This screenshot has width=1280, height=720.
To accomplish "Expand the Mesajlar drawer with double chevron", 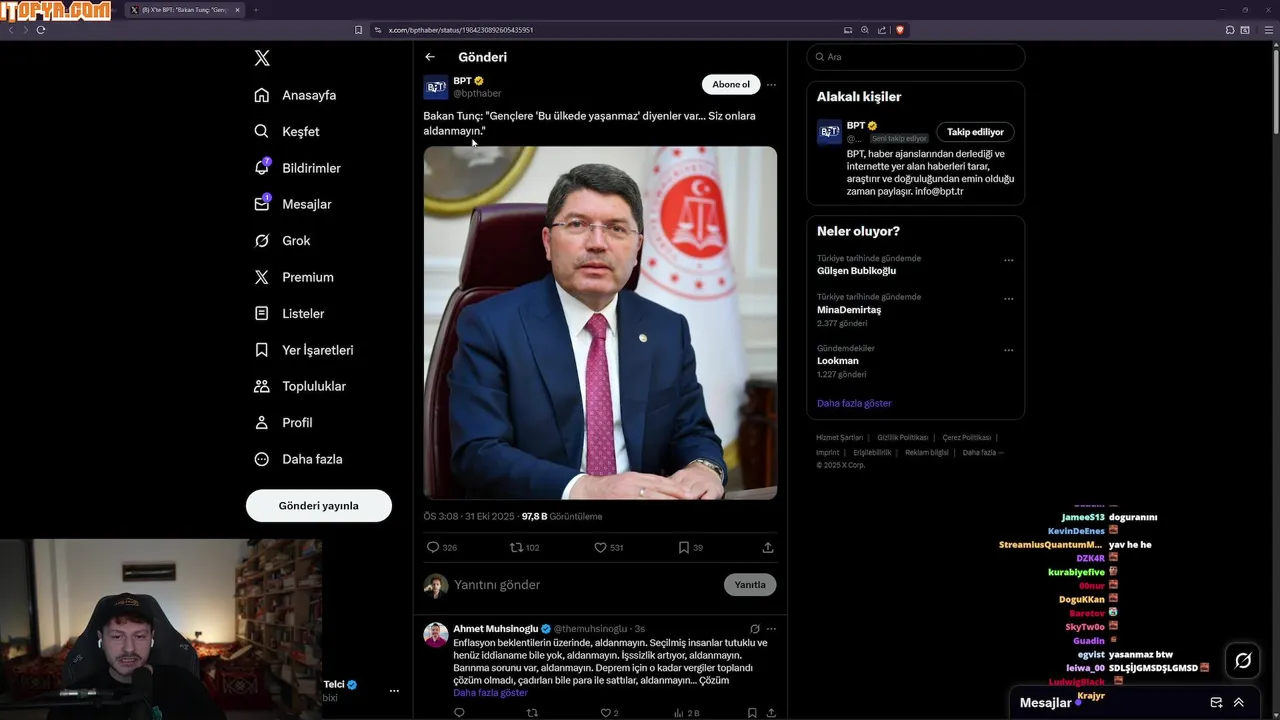I will (x=1239, y=703).
